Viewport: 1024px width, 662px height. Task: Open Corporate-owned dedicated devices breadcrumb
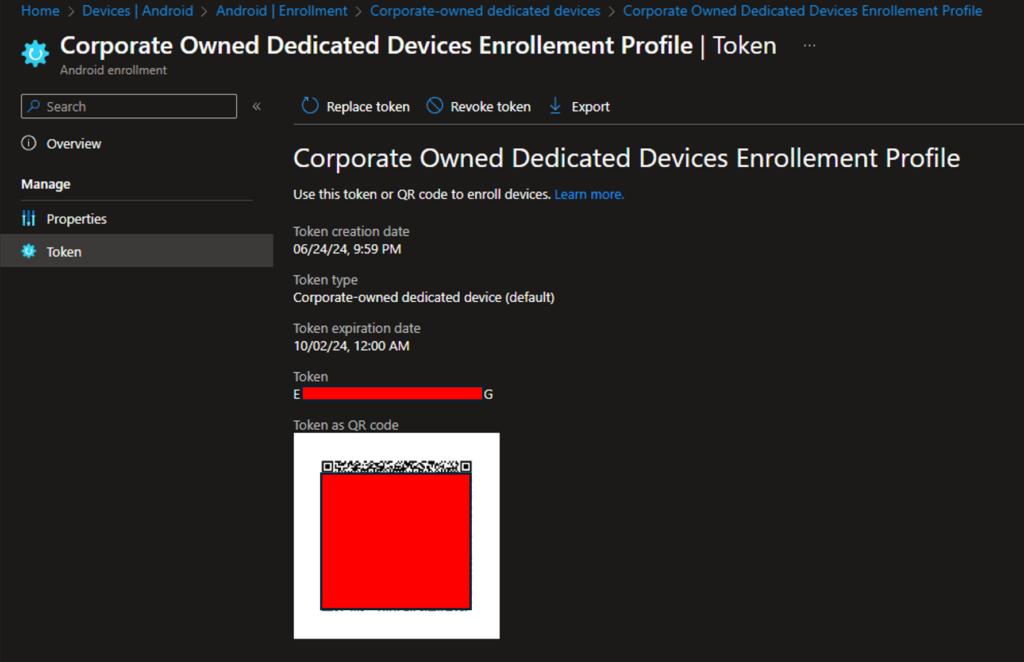pyautogui.click(x=485, y=10)
